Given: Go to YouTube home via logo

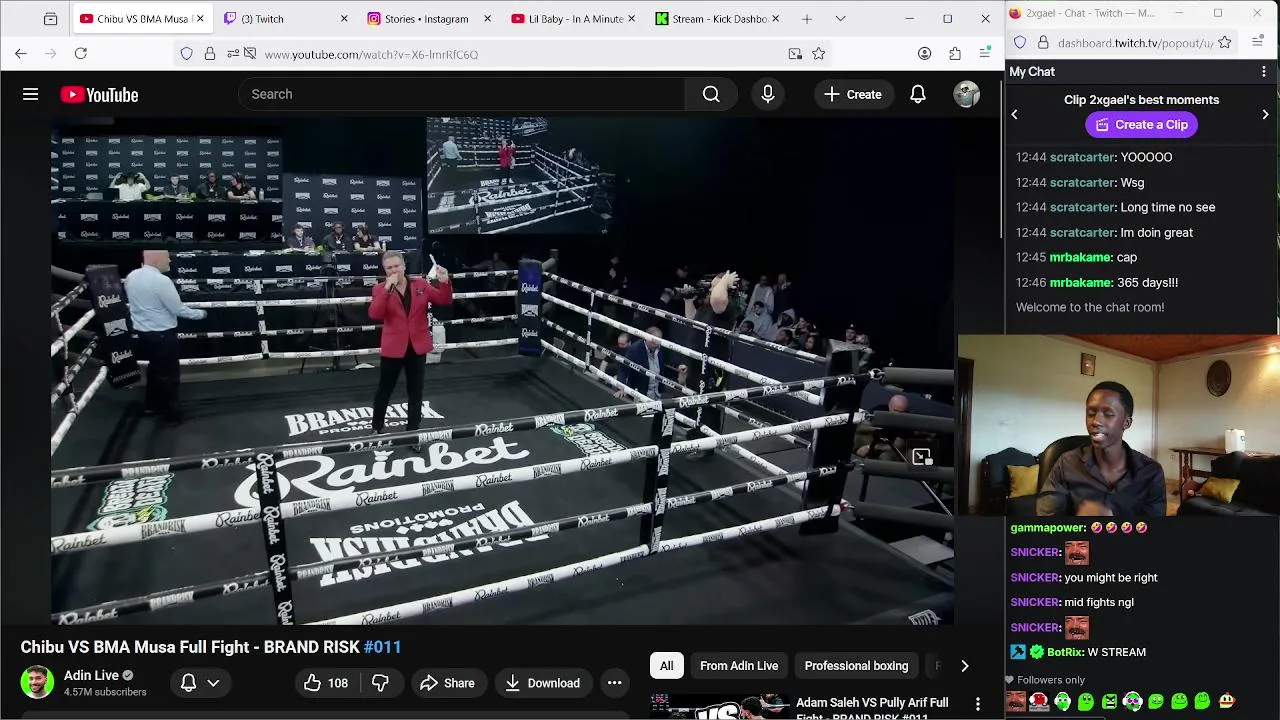Looking at the screenshot, I should 99,95.
